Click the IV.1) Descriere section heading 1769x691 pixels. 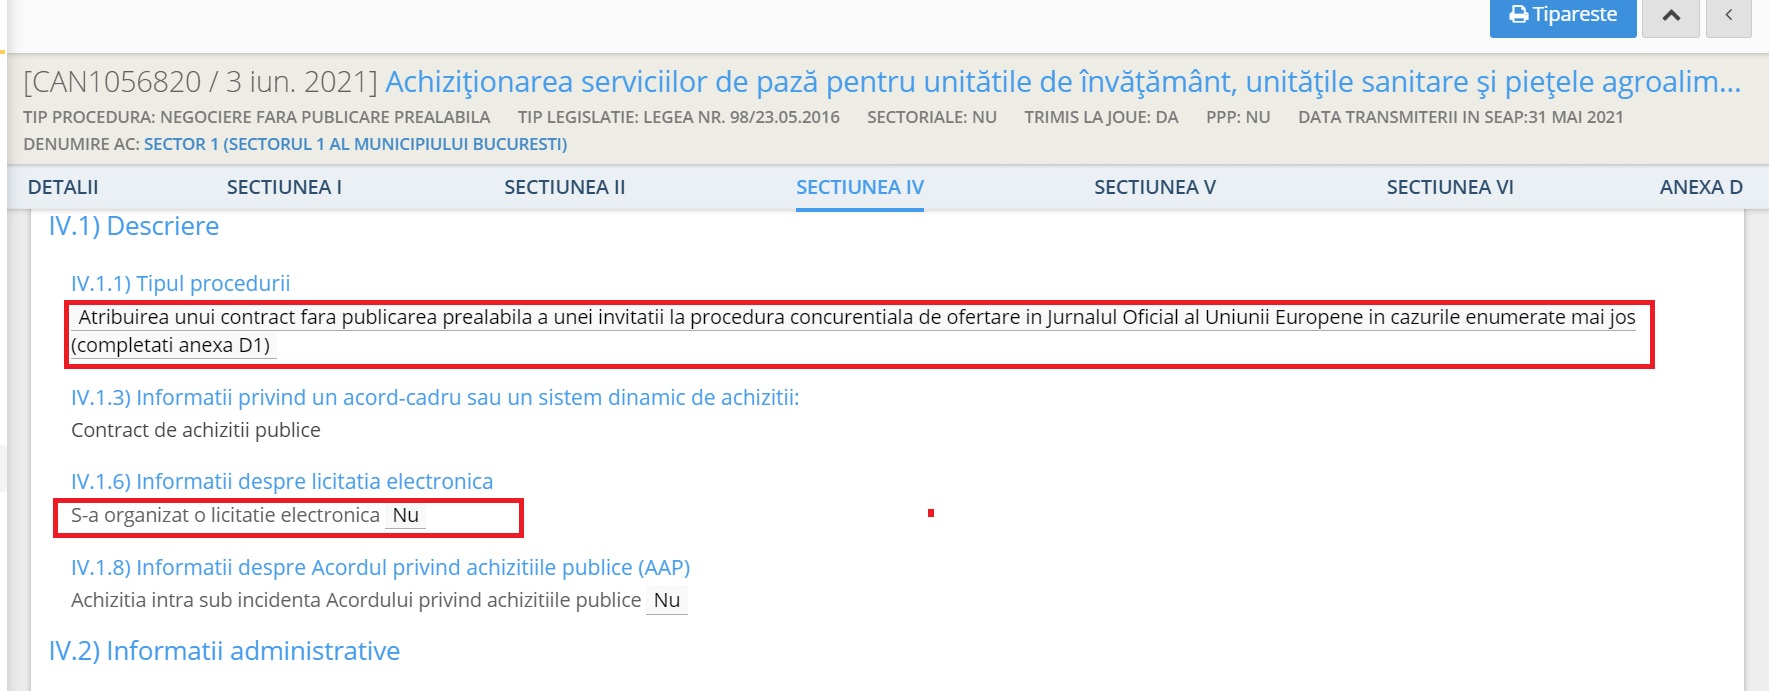point(134,226)
